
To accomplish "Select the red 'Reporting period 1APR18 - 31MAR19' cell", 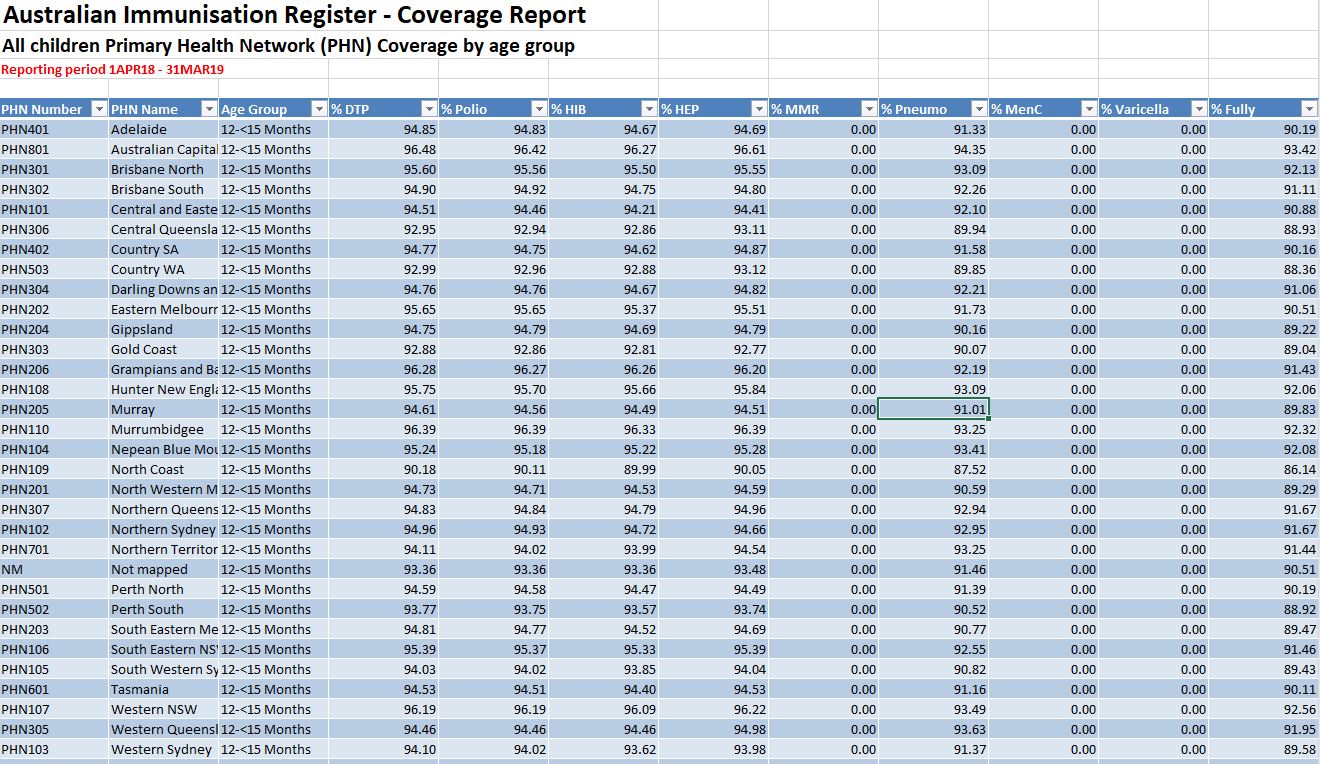I will [112, 70].
